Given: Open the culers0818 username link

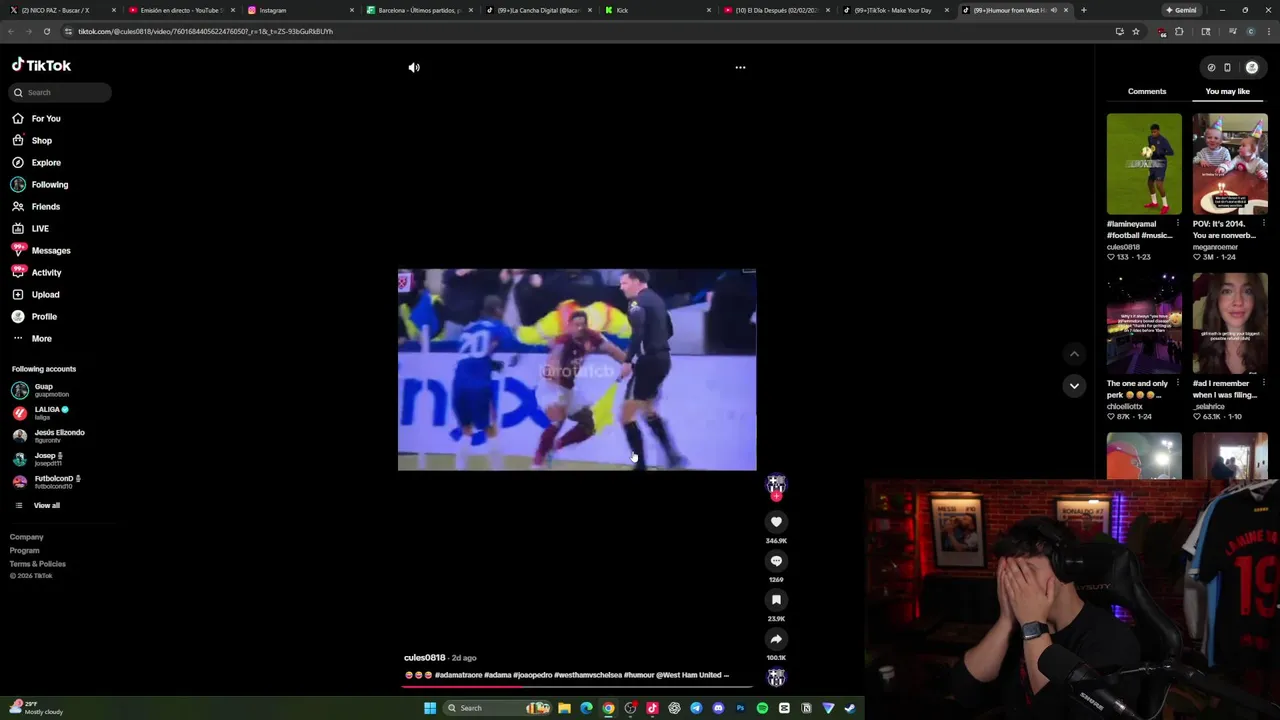Looking at the screenshot, I should [x=424, y=658].
